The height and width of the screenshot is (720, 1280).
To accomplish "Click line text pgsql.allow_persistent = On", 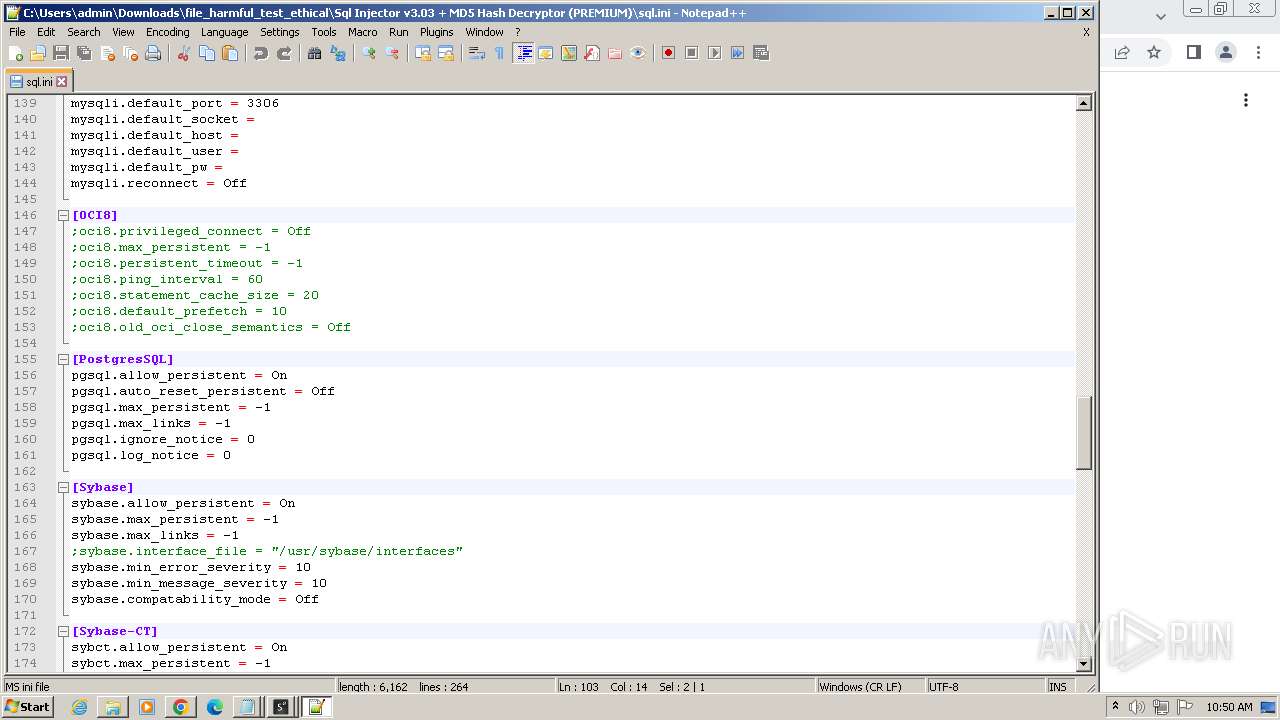I will [x=179, y=375].
